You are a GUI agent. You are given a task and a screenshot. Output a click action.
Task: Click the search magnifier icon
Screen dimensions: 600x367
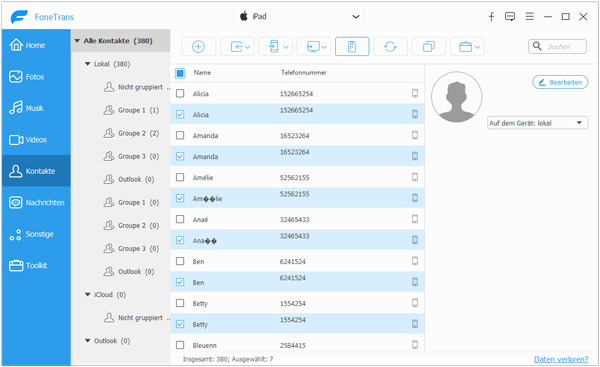[537, 46]
